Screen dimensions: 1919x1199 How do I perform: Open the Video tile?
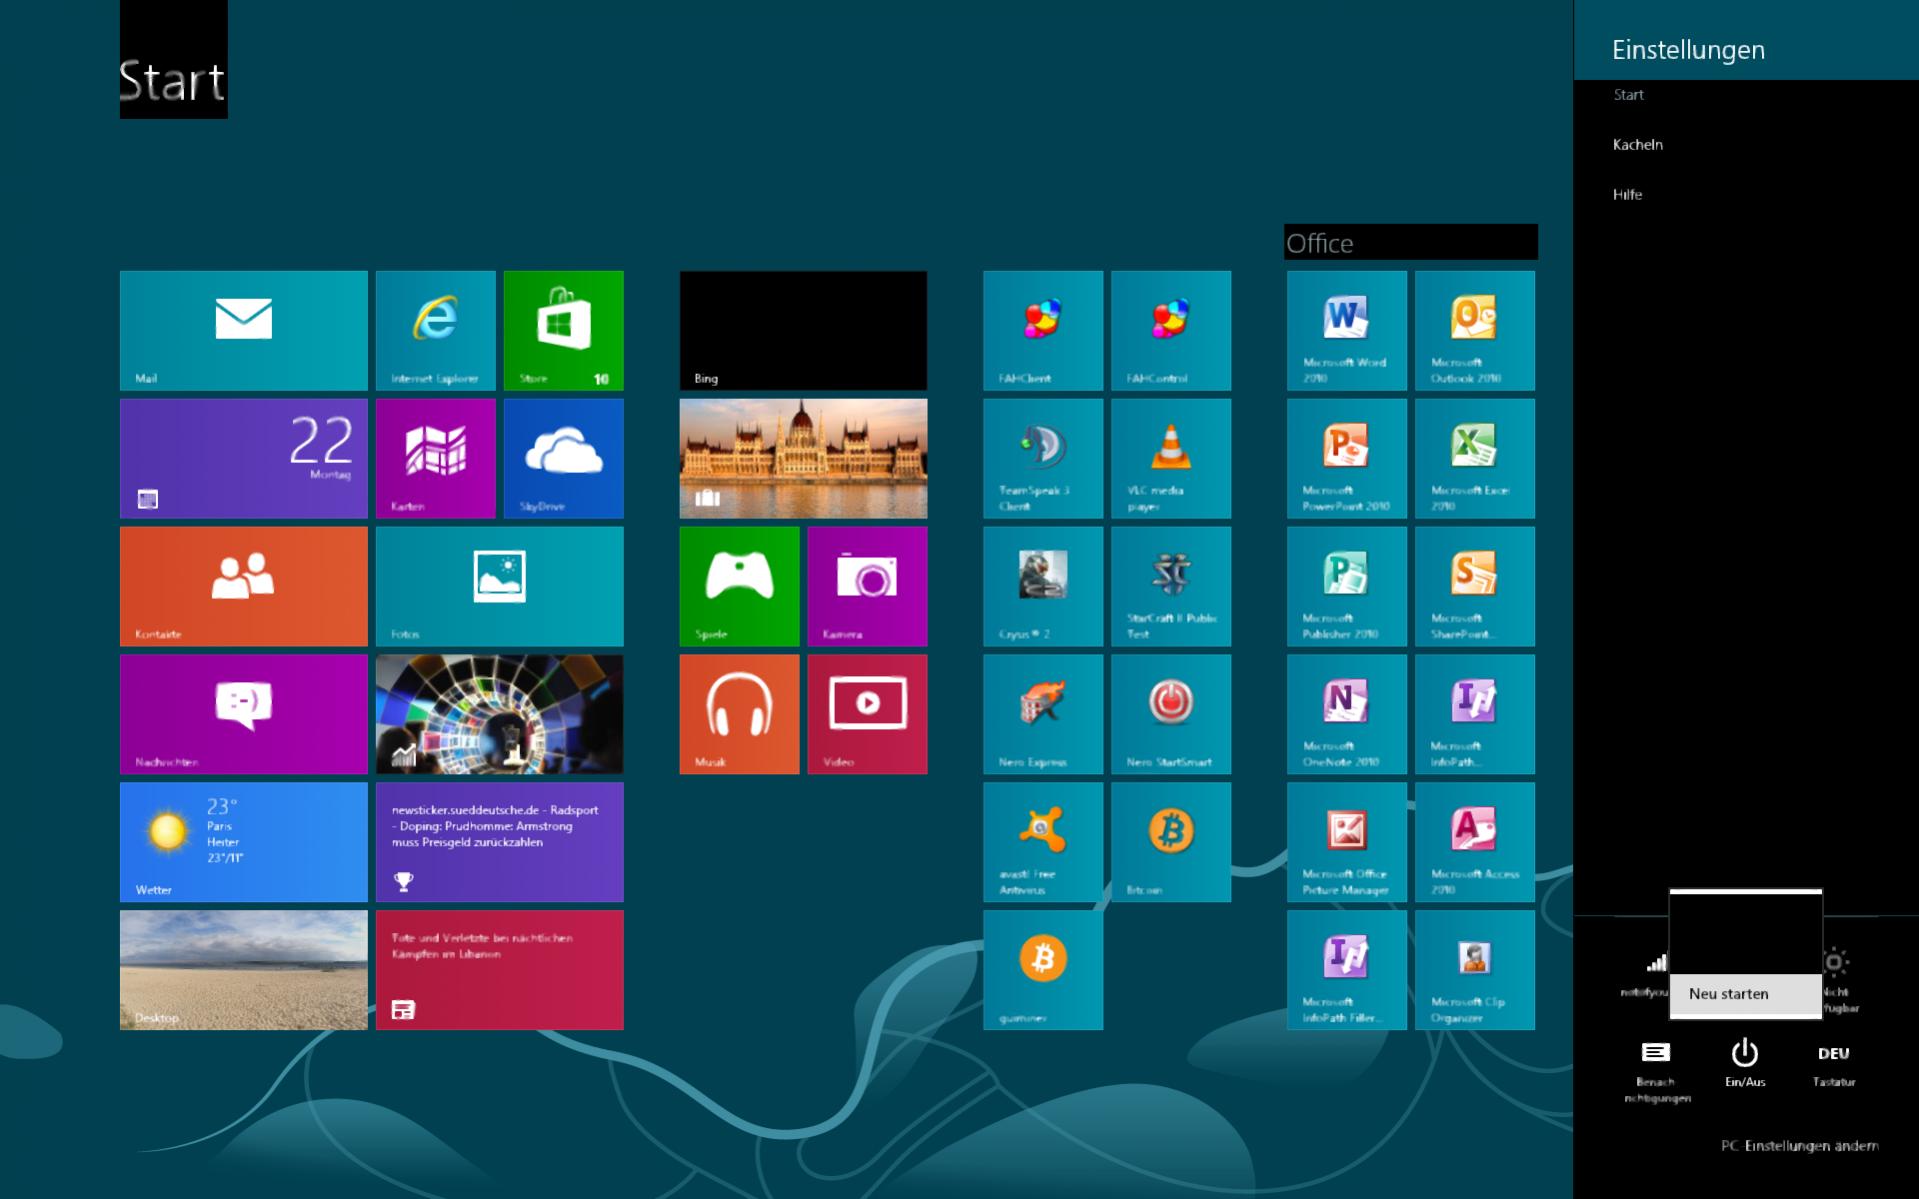click(867, 714)
